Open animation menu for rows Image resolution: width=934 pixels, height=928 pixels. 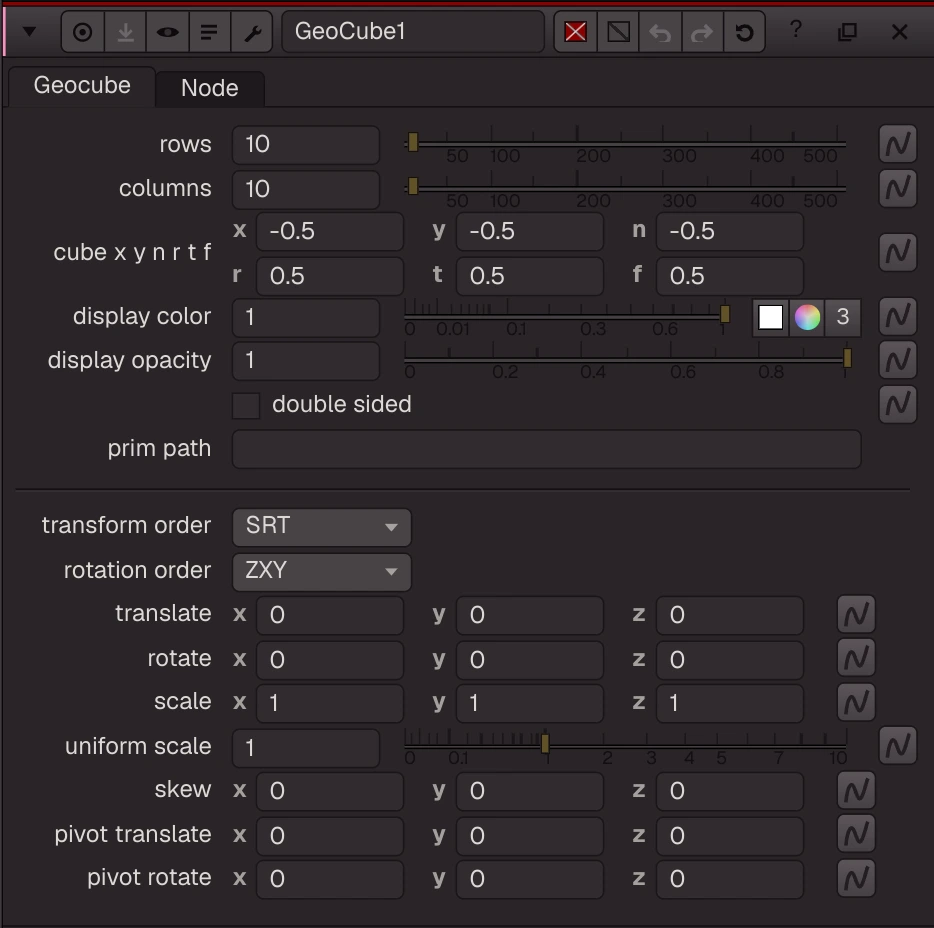[x=898, y=144]
